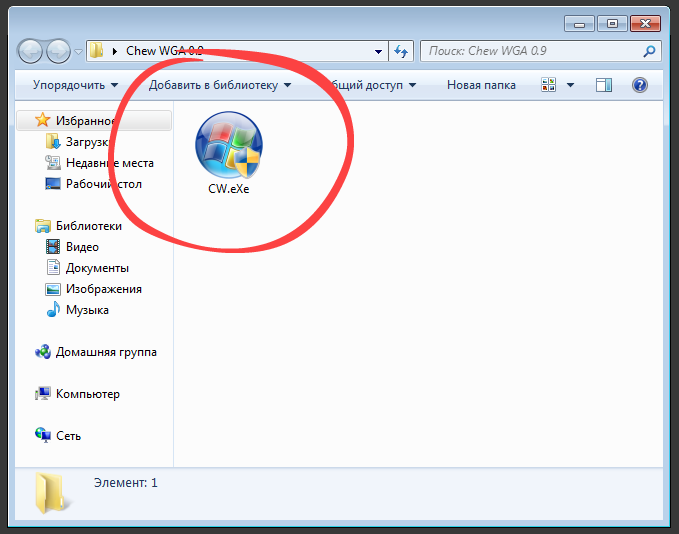Expand the address bar history dropdown

378,51
